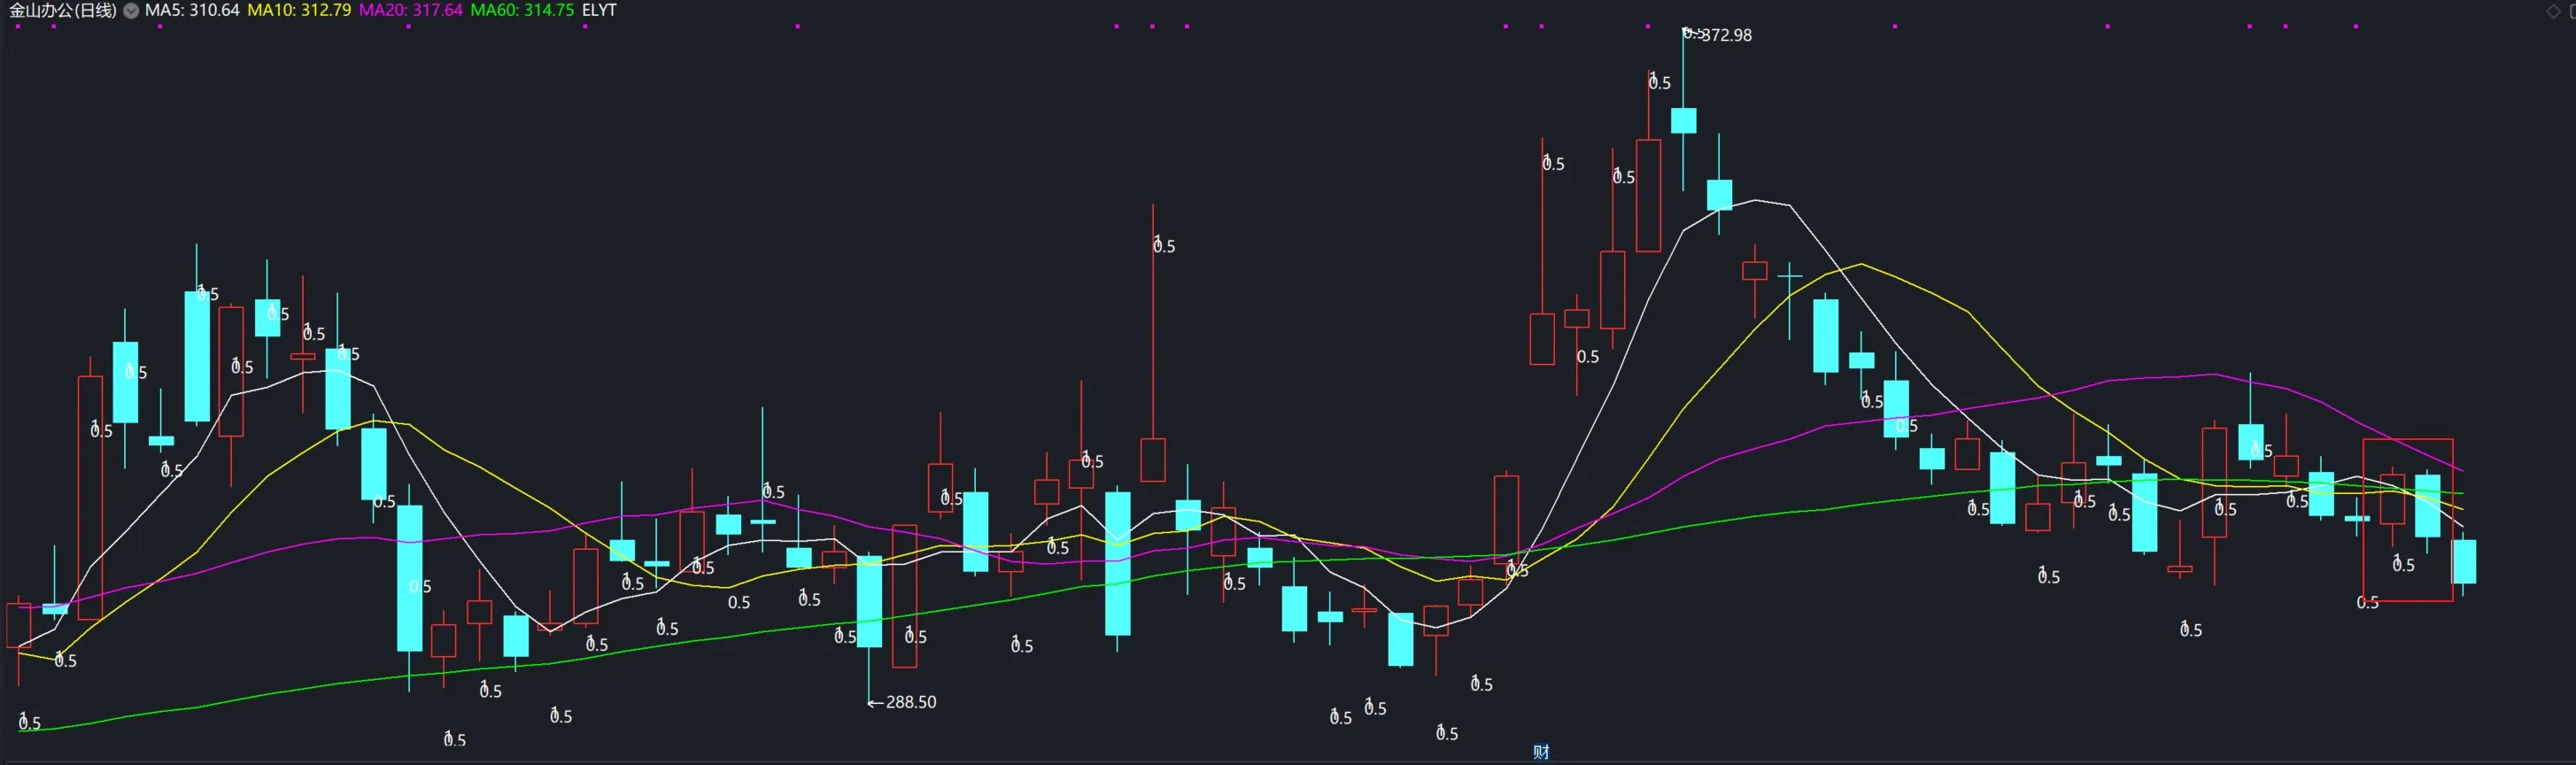2576x765 pixels.
Task: Click the leftmost magenta dot marker at the top
Action: pos(18,26)
